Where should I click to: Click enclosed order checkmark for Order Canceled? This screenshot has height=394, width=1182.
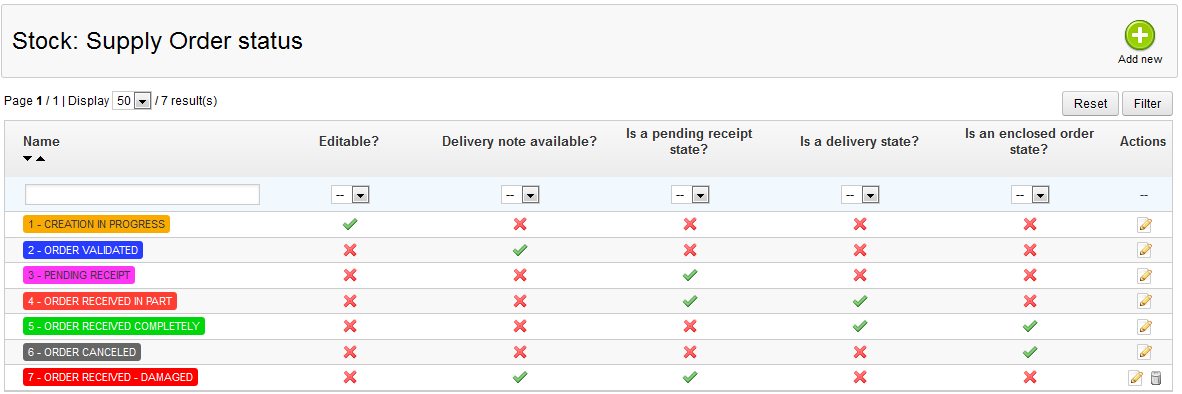point(1030,352)
